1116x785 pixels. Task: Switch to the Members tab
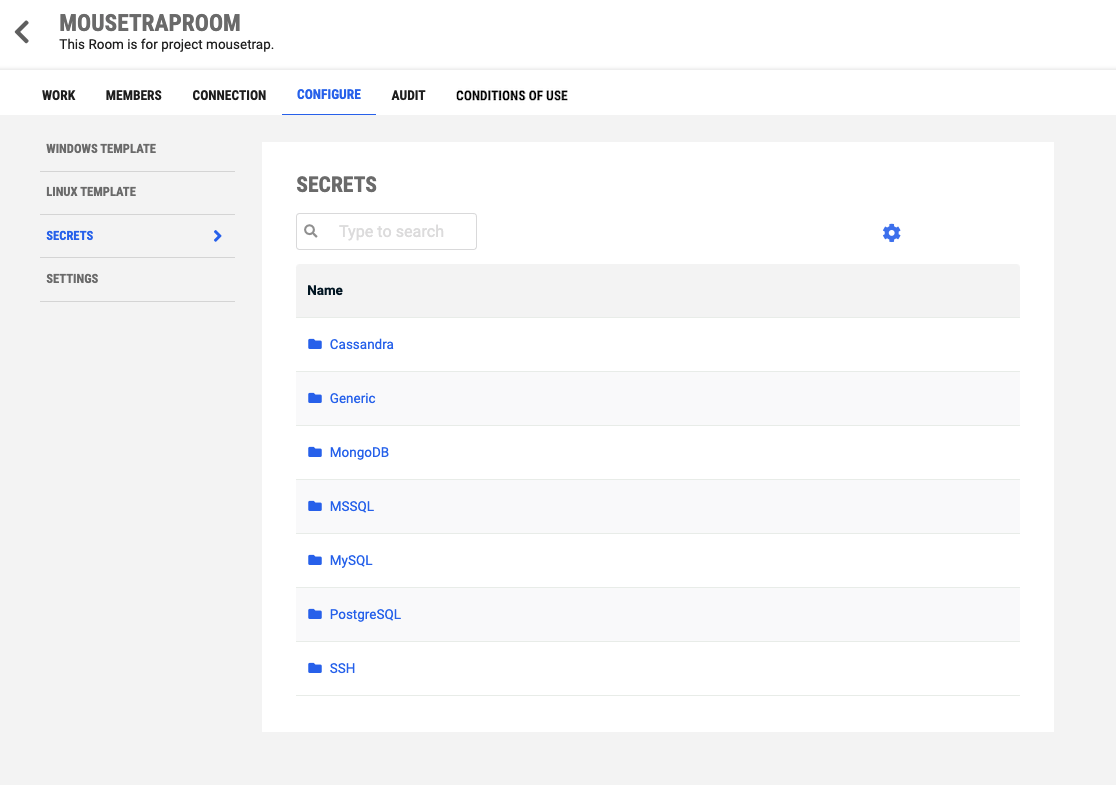click(134, 95)
